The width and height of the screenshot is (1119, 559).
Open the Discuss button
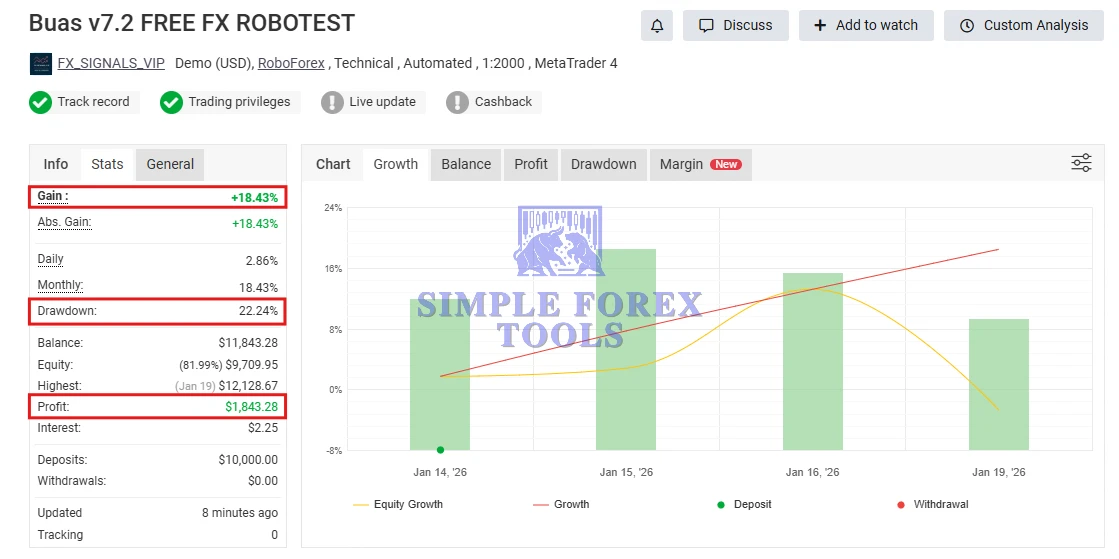pyautogui.click(x=736, y=26)
